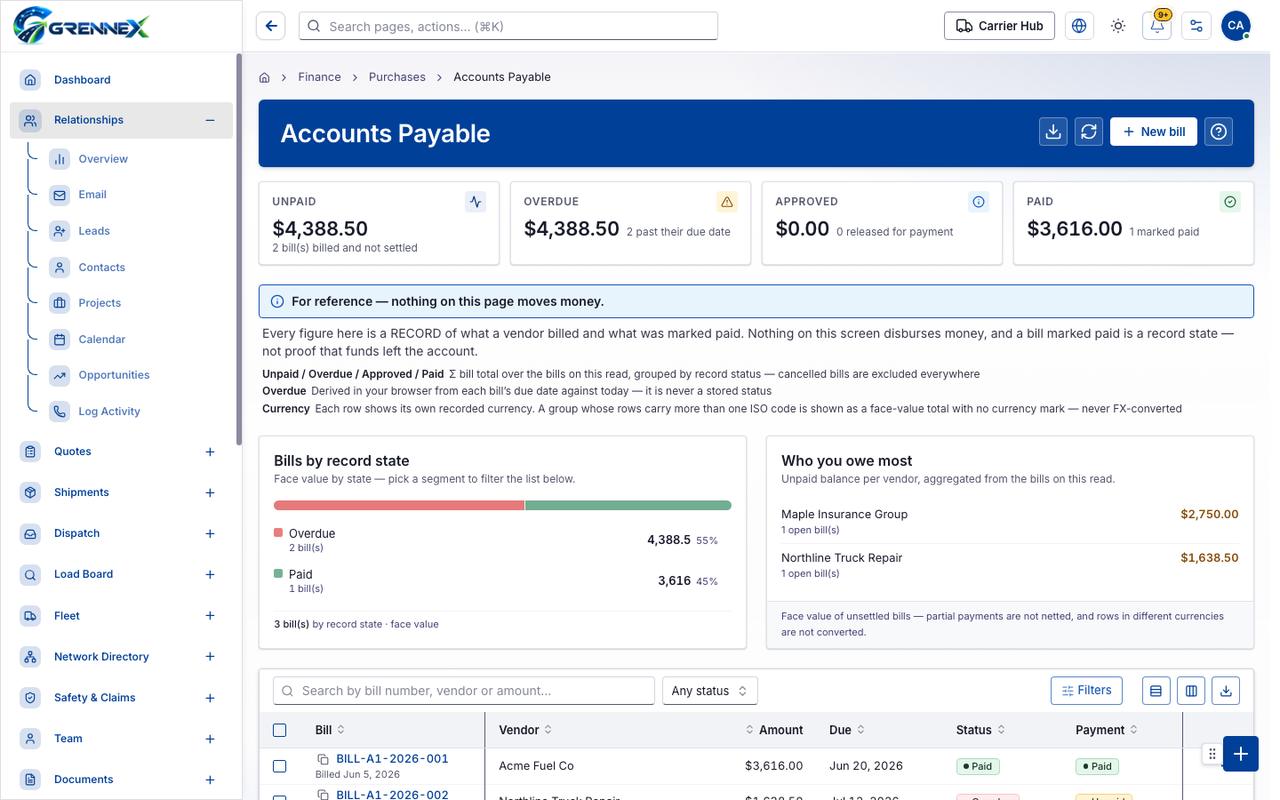Open the notifications bell icon

click(1157, 26)
